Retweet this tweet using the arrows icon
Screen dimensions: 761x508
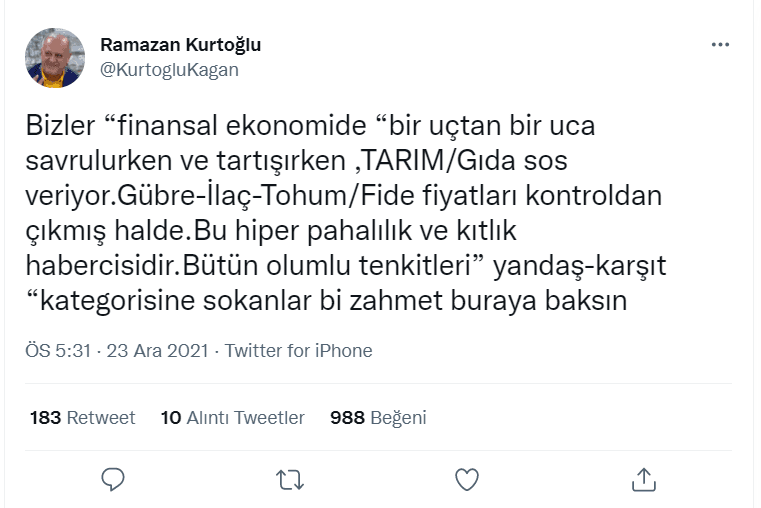[290, 480]
